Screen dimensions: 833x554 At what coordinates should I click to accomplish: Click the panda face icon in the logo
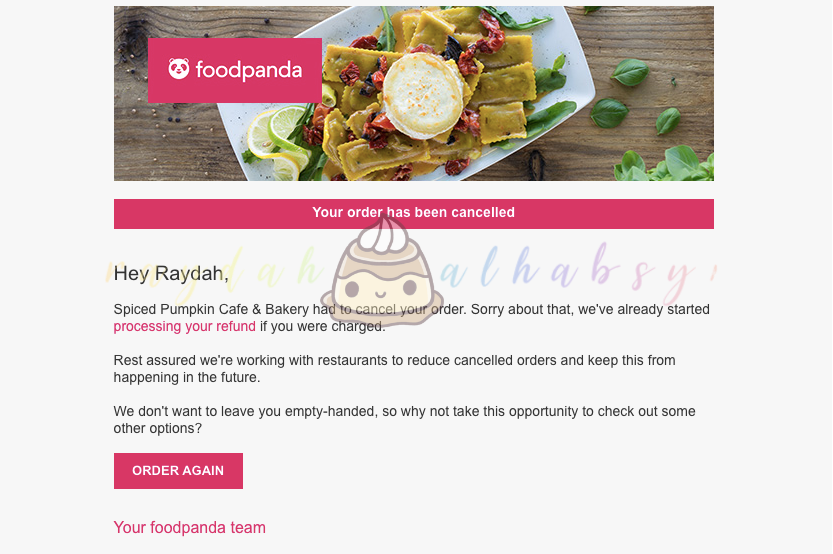pyautogui.click(x=178, y=69)
